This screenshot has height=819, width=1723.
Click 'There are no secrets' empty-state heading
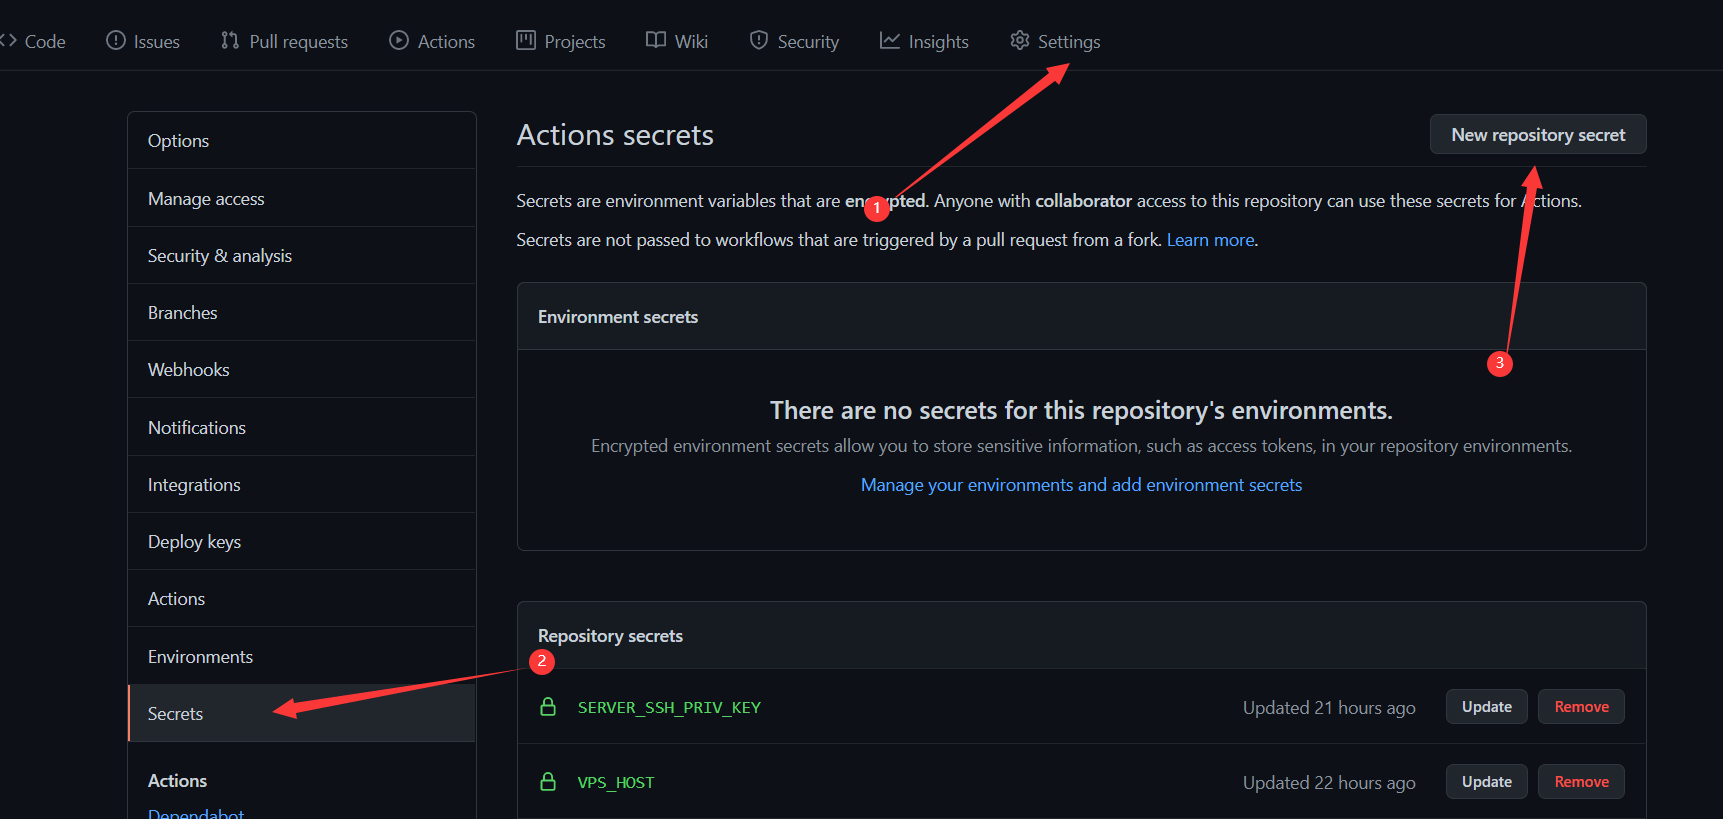tap(1081, 410)
